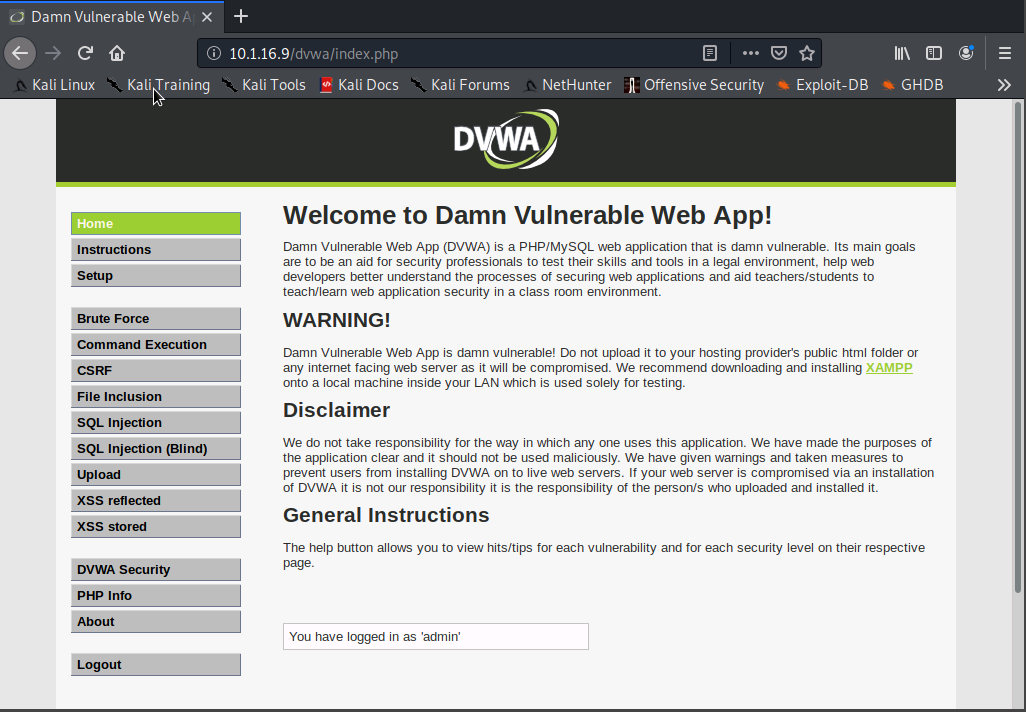This screenshot has width=1026, height=712.
Task: Select Home in the DVWA sidebar
Action: [x=156, y=223]
